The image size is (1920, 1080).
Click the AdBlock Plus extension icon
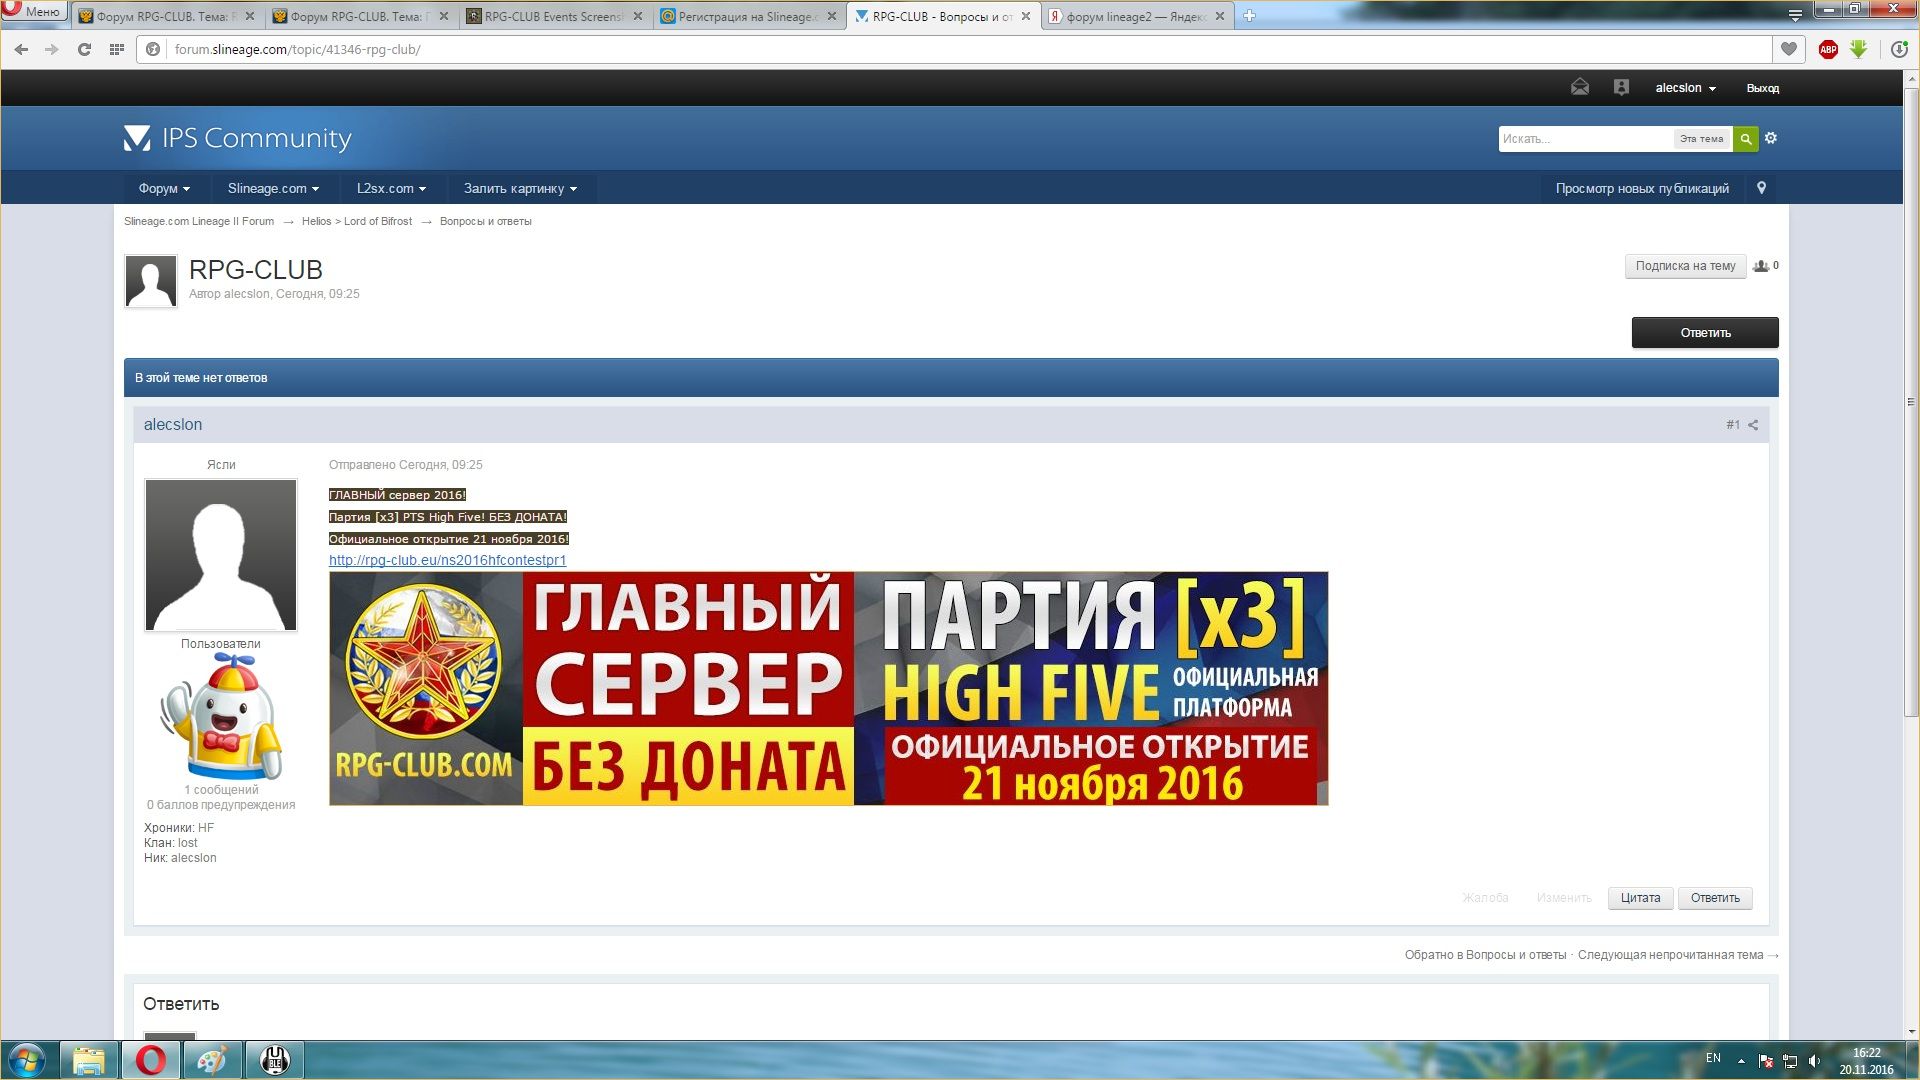(1828, 49)
